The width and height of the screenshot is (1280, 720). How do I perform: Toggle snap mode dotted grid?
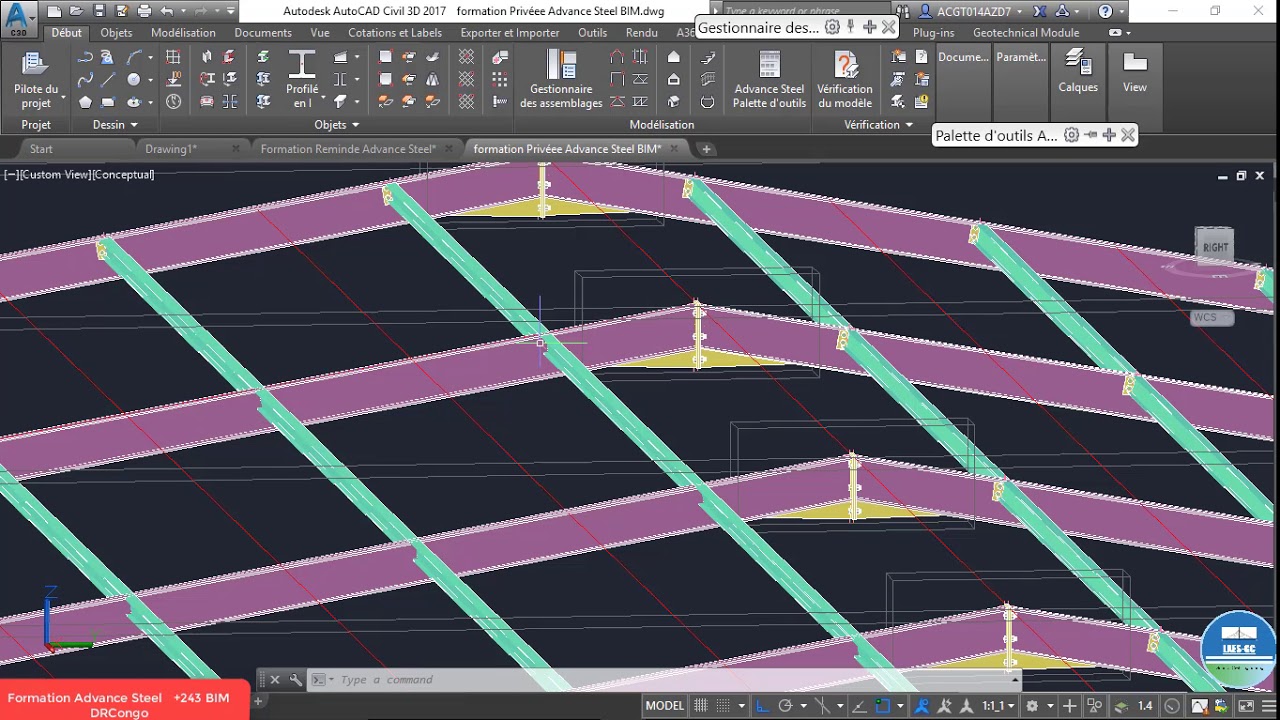click(723, 705)
